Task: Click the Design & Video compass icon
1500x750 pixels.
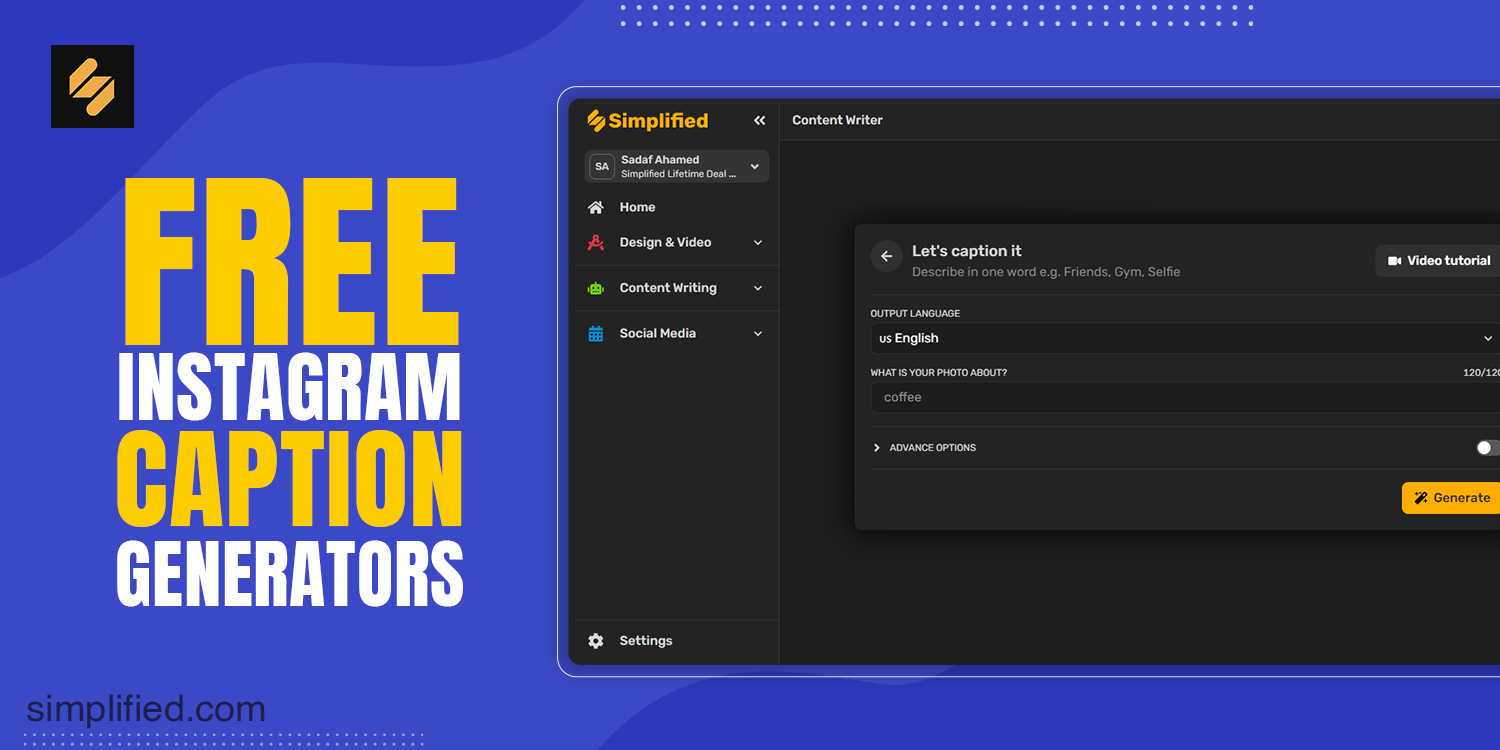Action: click(596, 242)
